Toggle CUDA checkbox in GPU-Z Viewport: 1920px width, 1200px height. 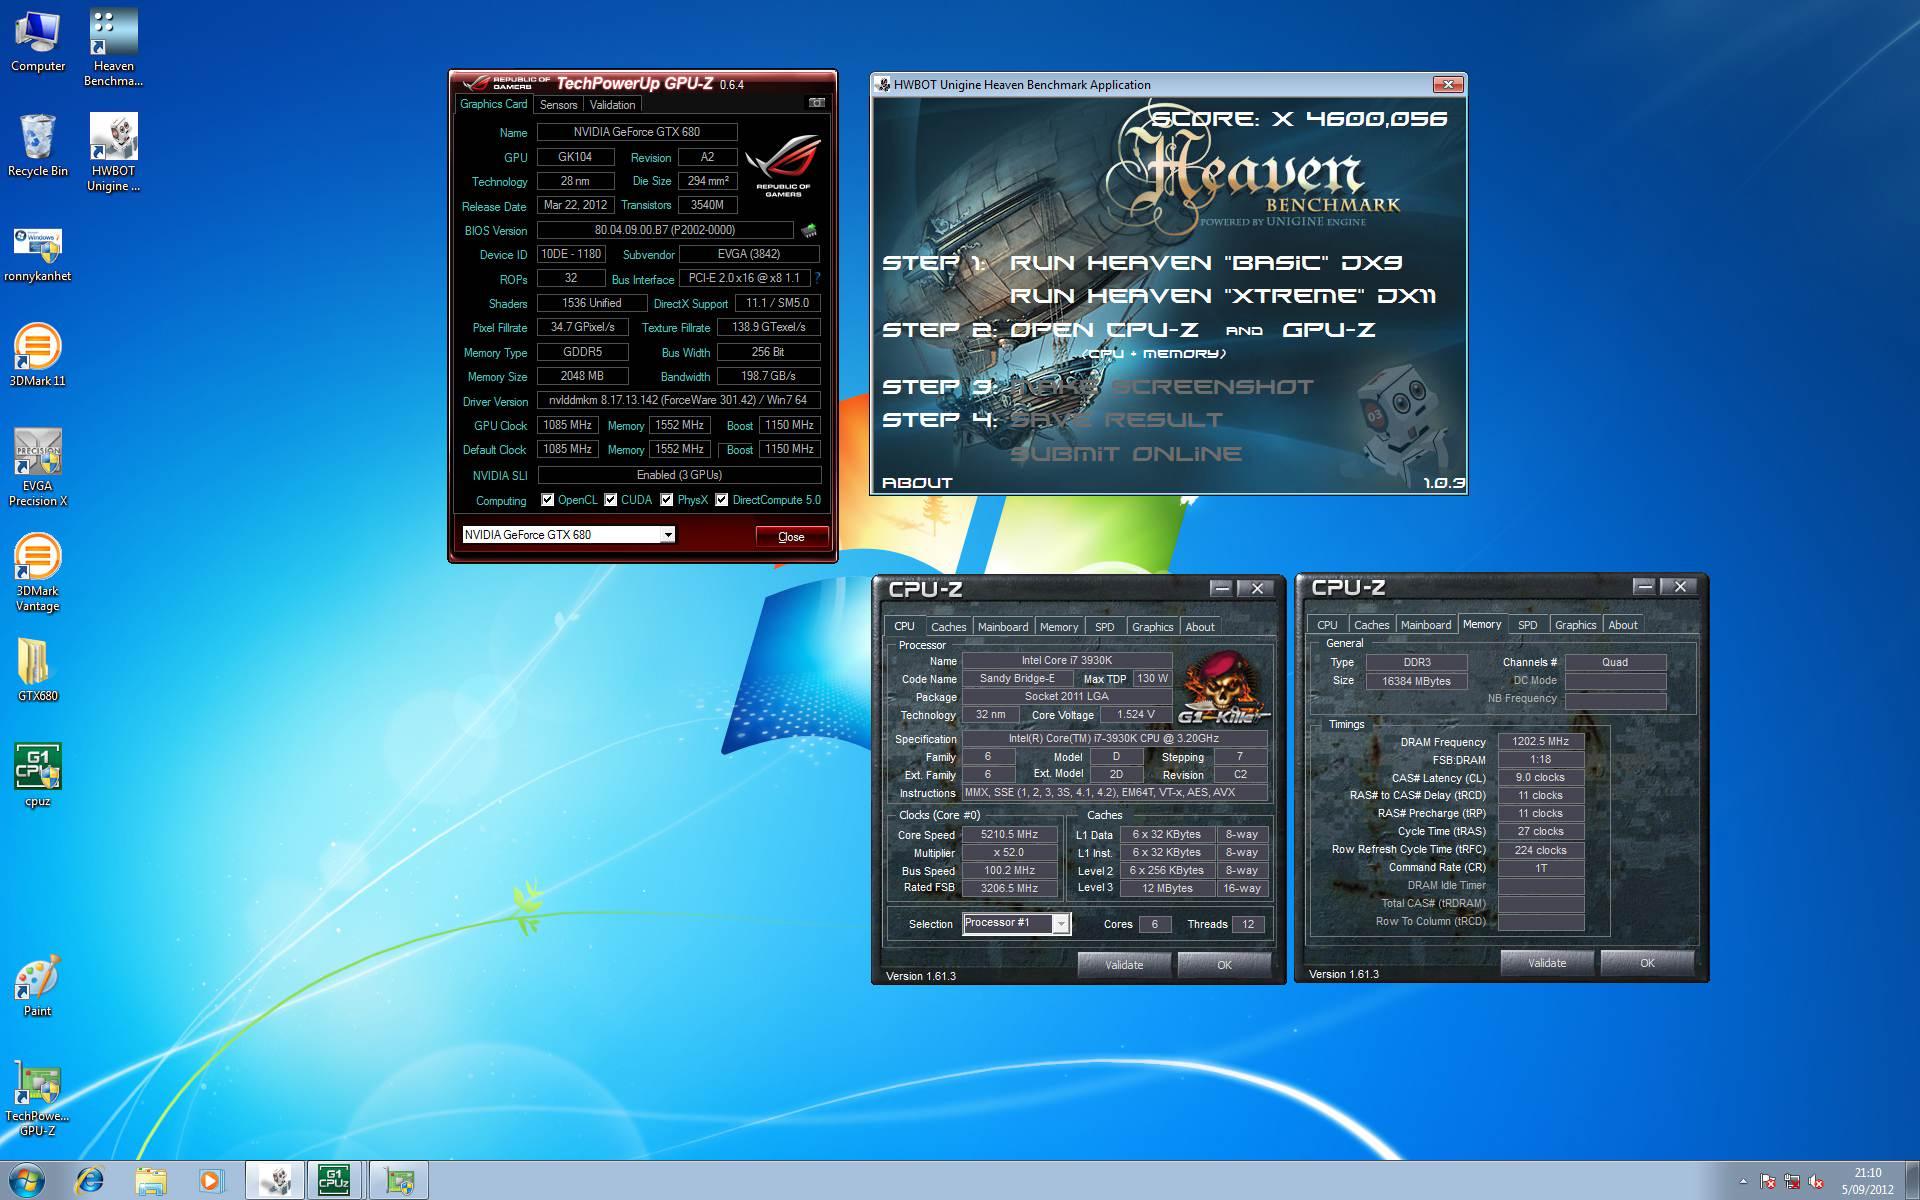610,500
